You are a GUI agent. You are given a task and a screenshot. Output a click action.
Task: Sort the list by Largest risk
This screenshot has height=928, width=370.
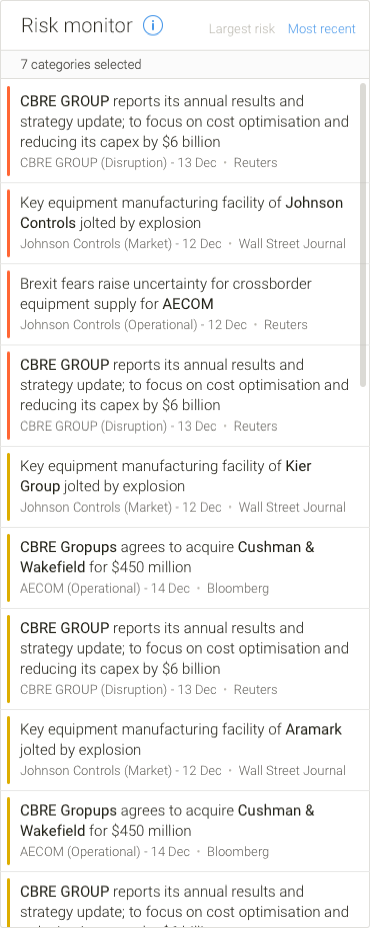(x=242, y=29)
